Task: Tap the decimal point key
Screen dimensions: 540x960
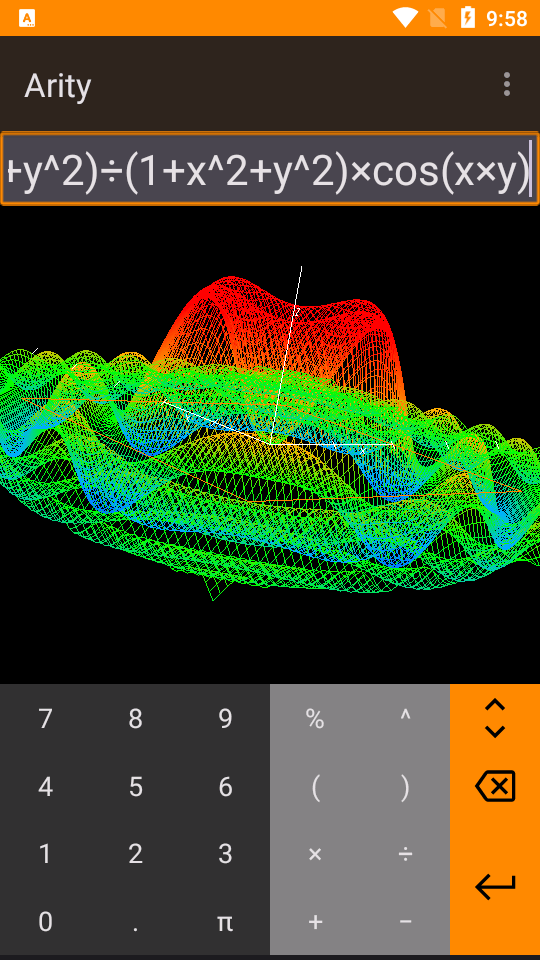Action: [135, 921]
